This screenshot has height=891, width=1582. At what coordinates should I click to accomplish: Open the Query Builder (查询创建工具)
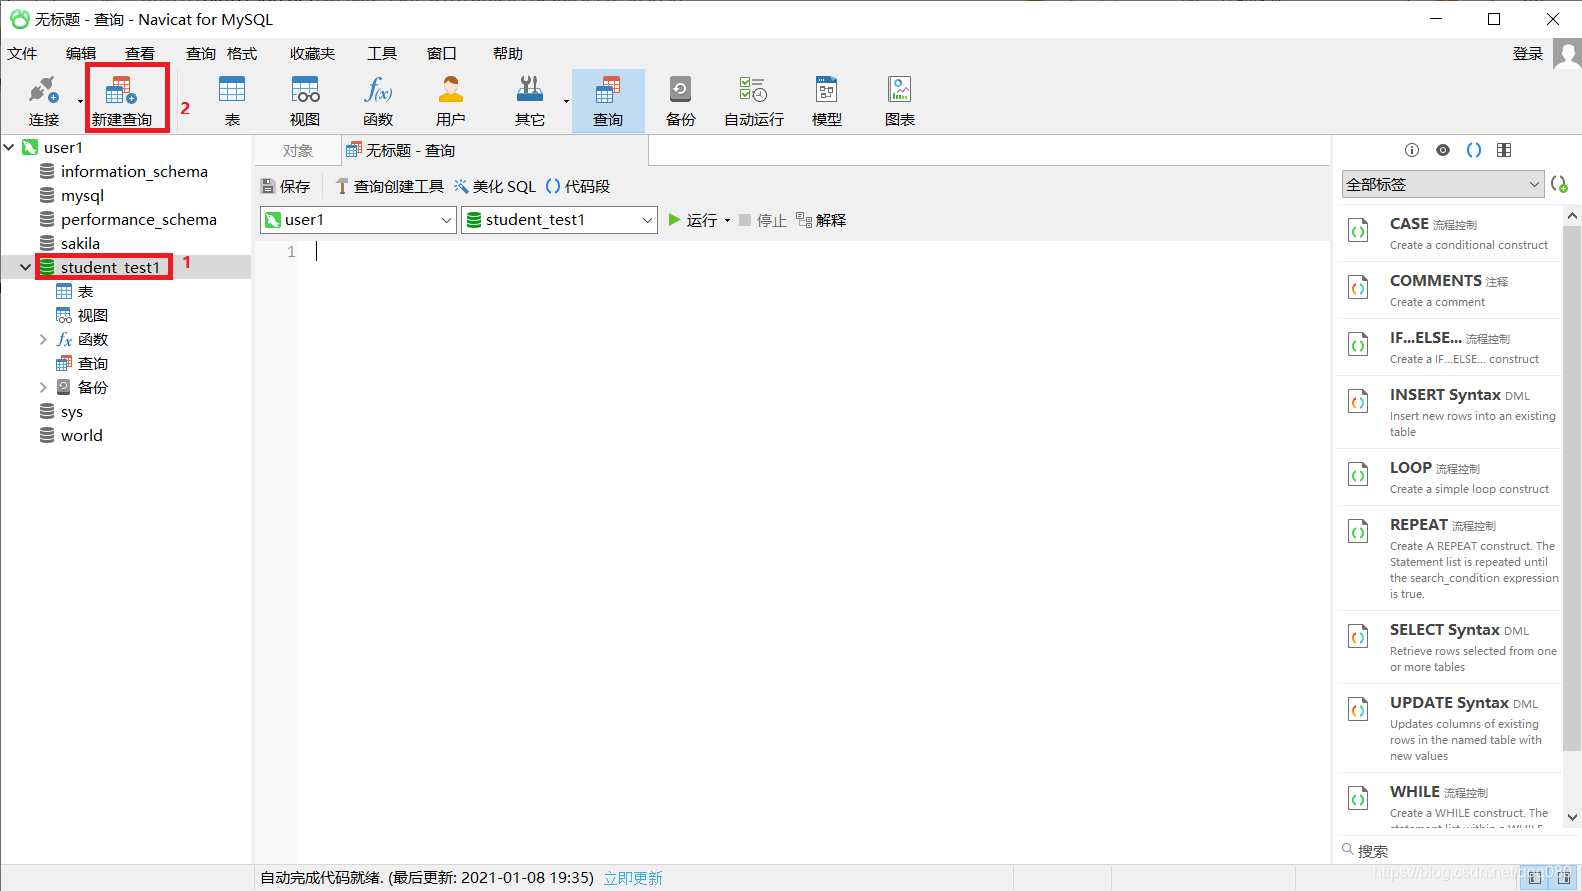coord(390,186)
